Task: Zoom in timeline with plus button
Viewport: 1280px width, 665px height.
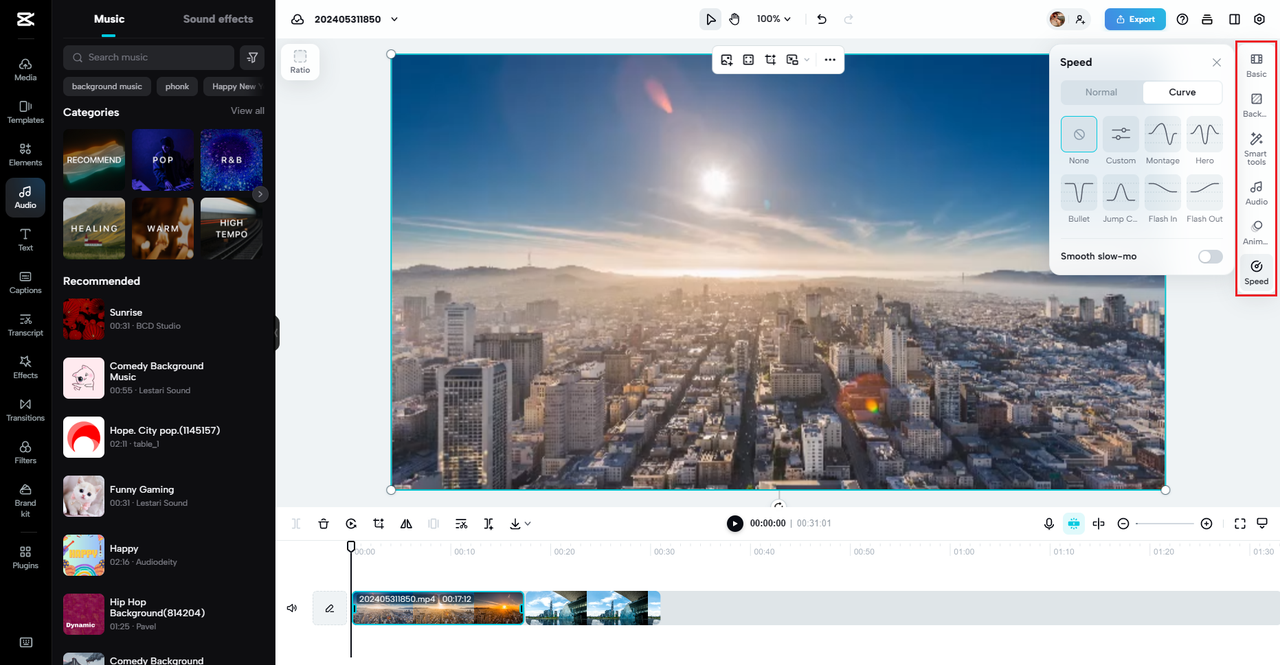Action: [1206, 524]
